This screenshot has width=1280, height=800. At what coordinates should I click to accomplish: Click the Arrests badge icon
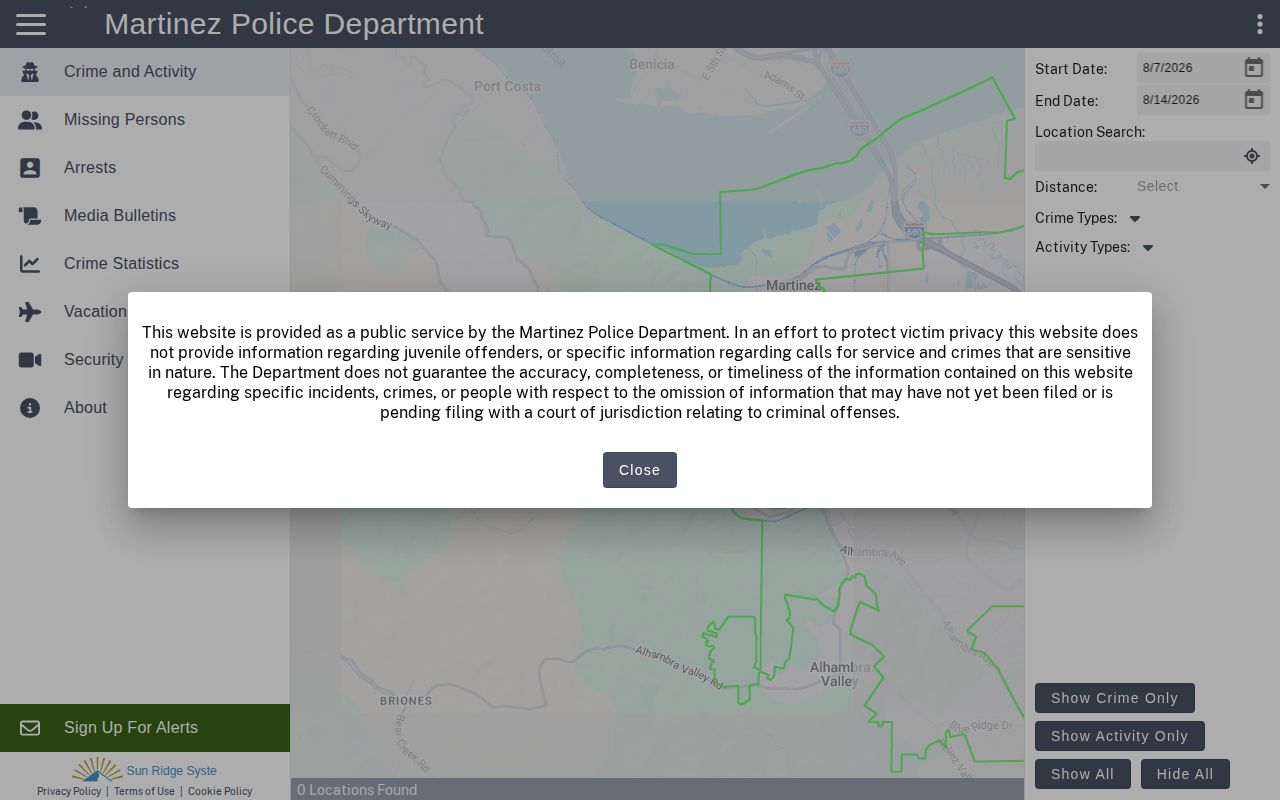30,168
